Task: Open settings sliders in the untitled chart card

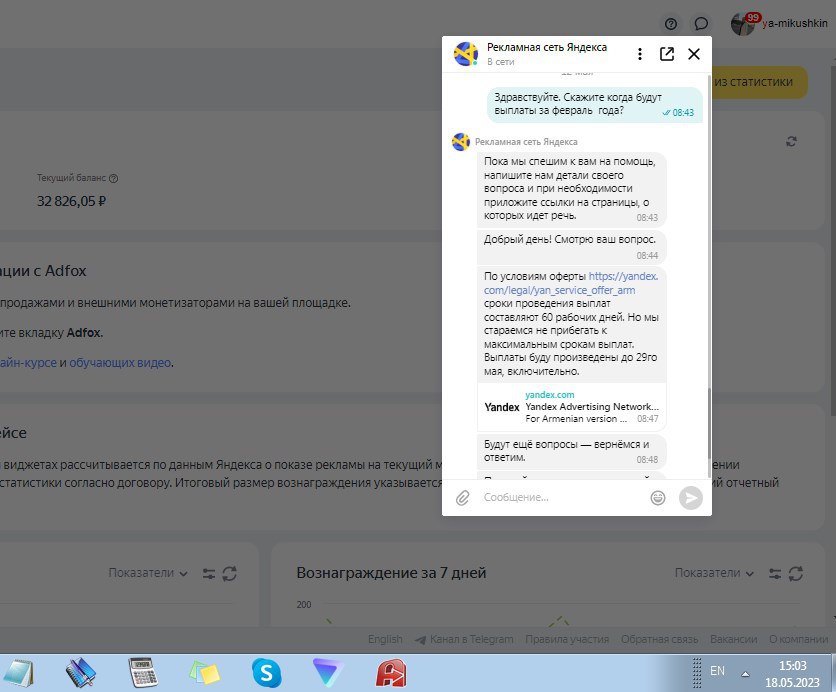Action: (208, 574)
